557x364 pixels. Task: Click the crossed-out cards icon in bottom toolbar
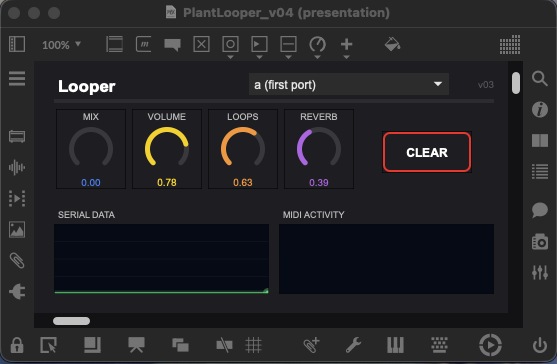(224, 345)
